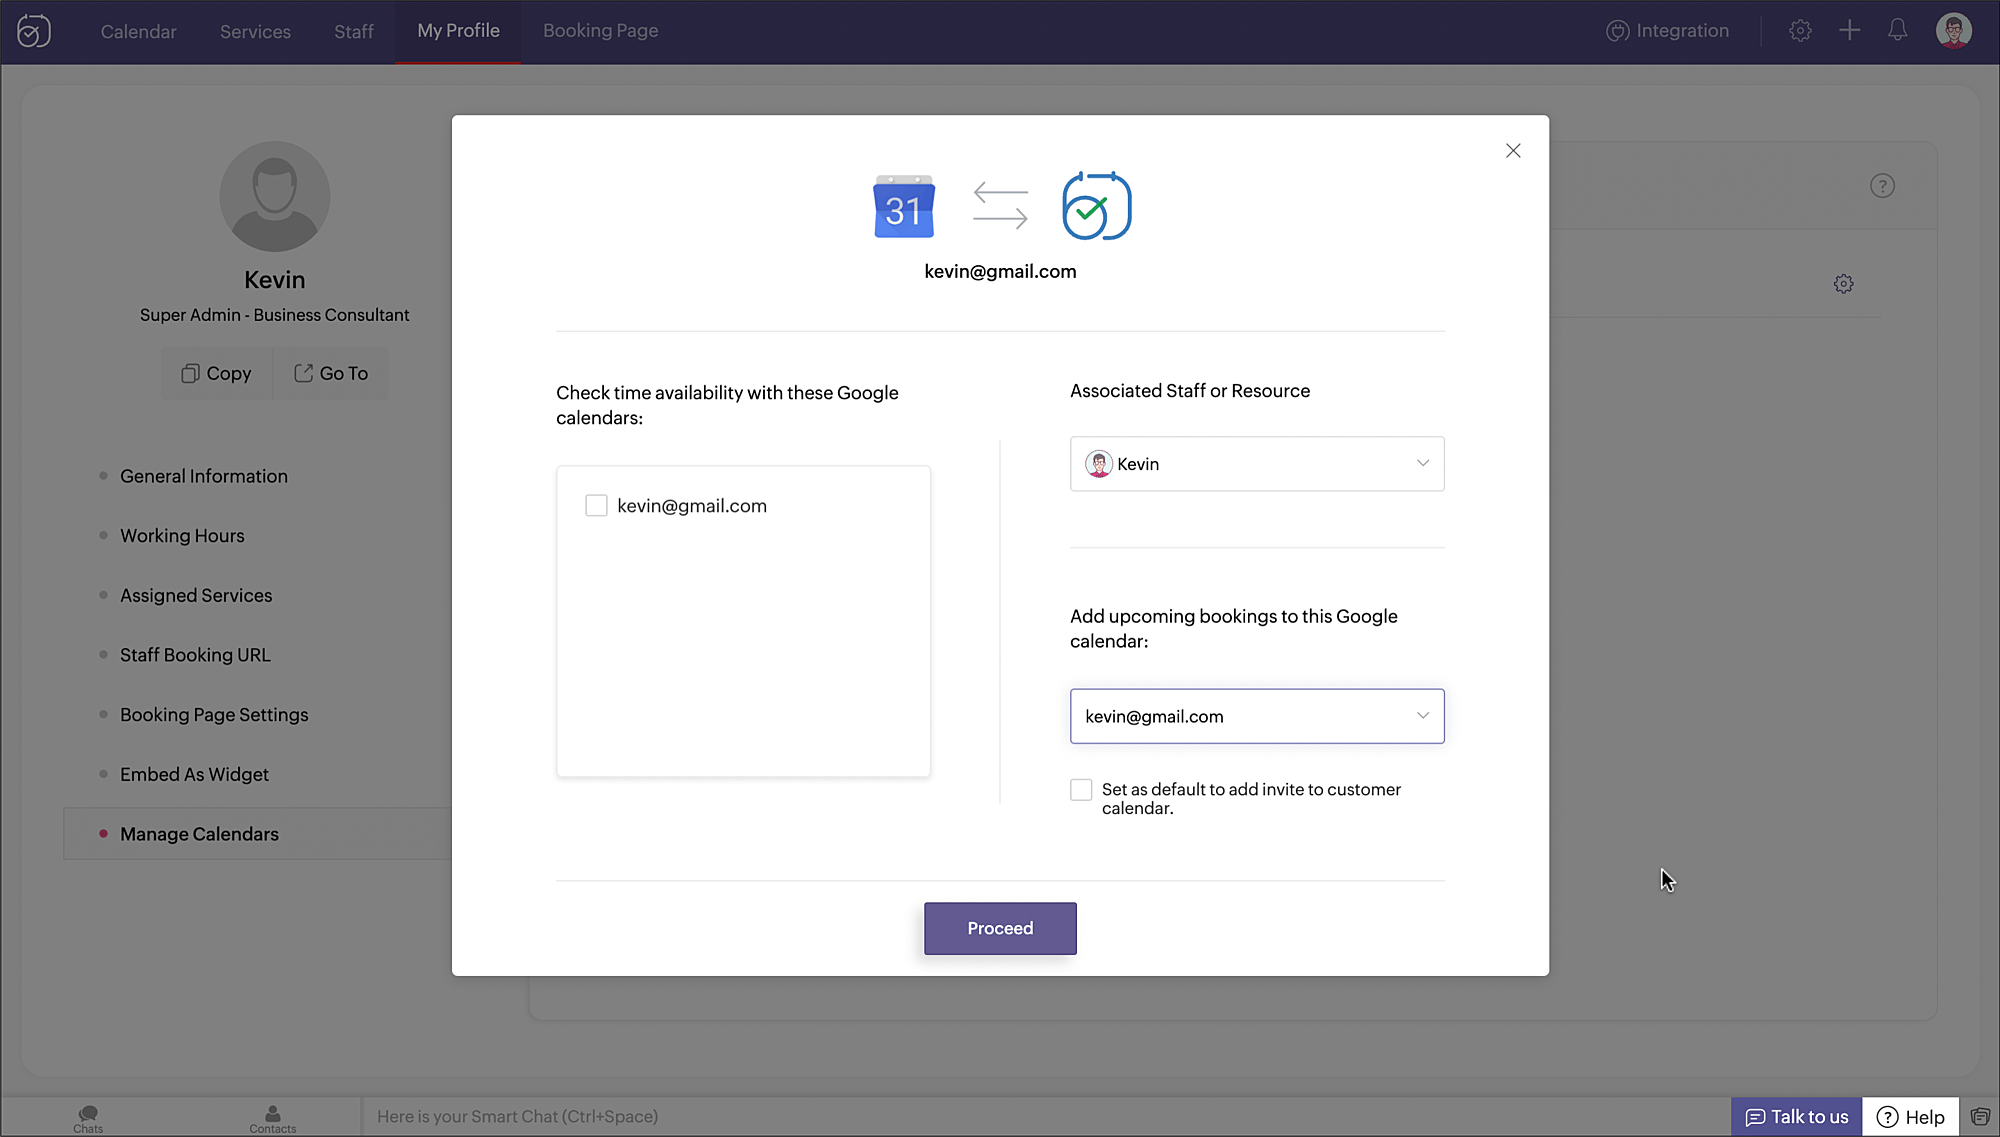Enable default invite to customer calendar
Image resolution: width=2000 pixels, height=1137 pixels.
tap(1081, 790)
